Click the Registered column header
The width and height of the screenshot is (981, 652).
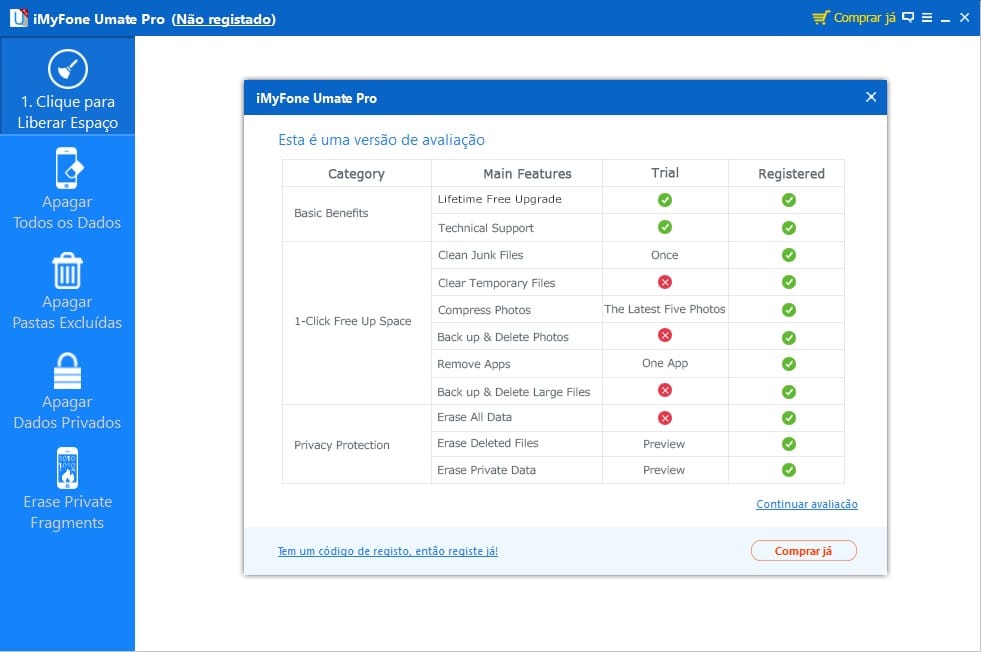tap(791, 174)
